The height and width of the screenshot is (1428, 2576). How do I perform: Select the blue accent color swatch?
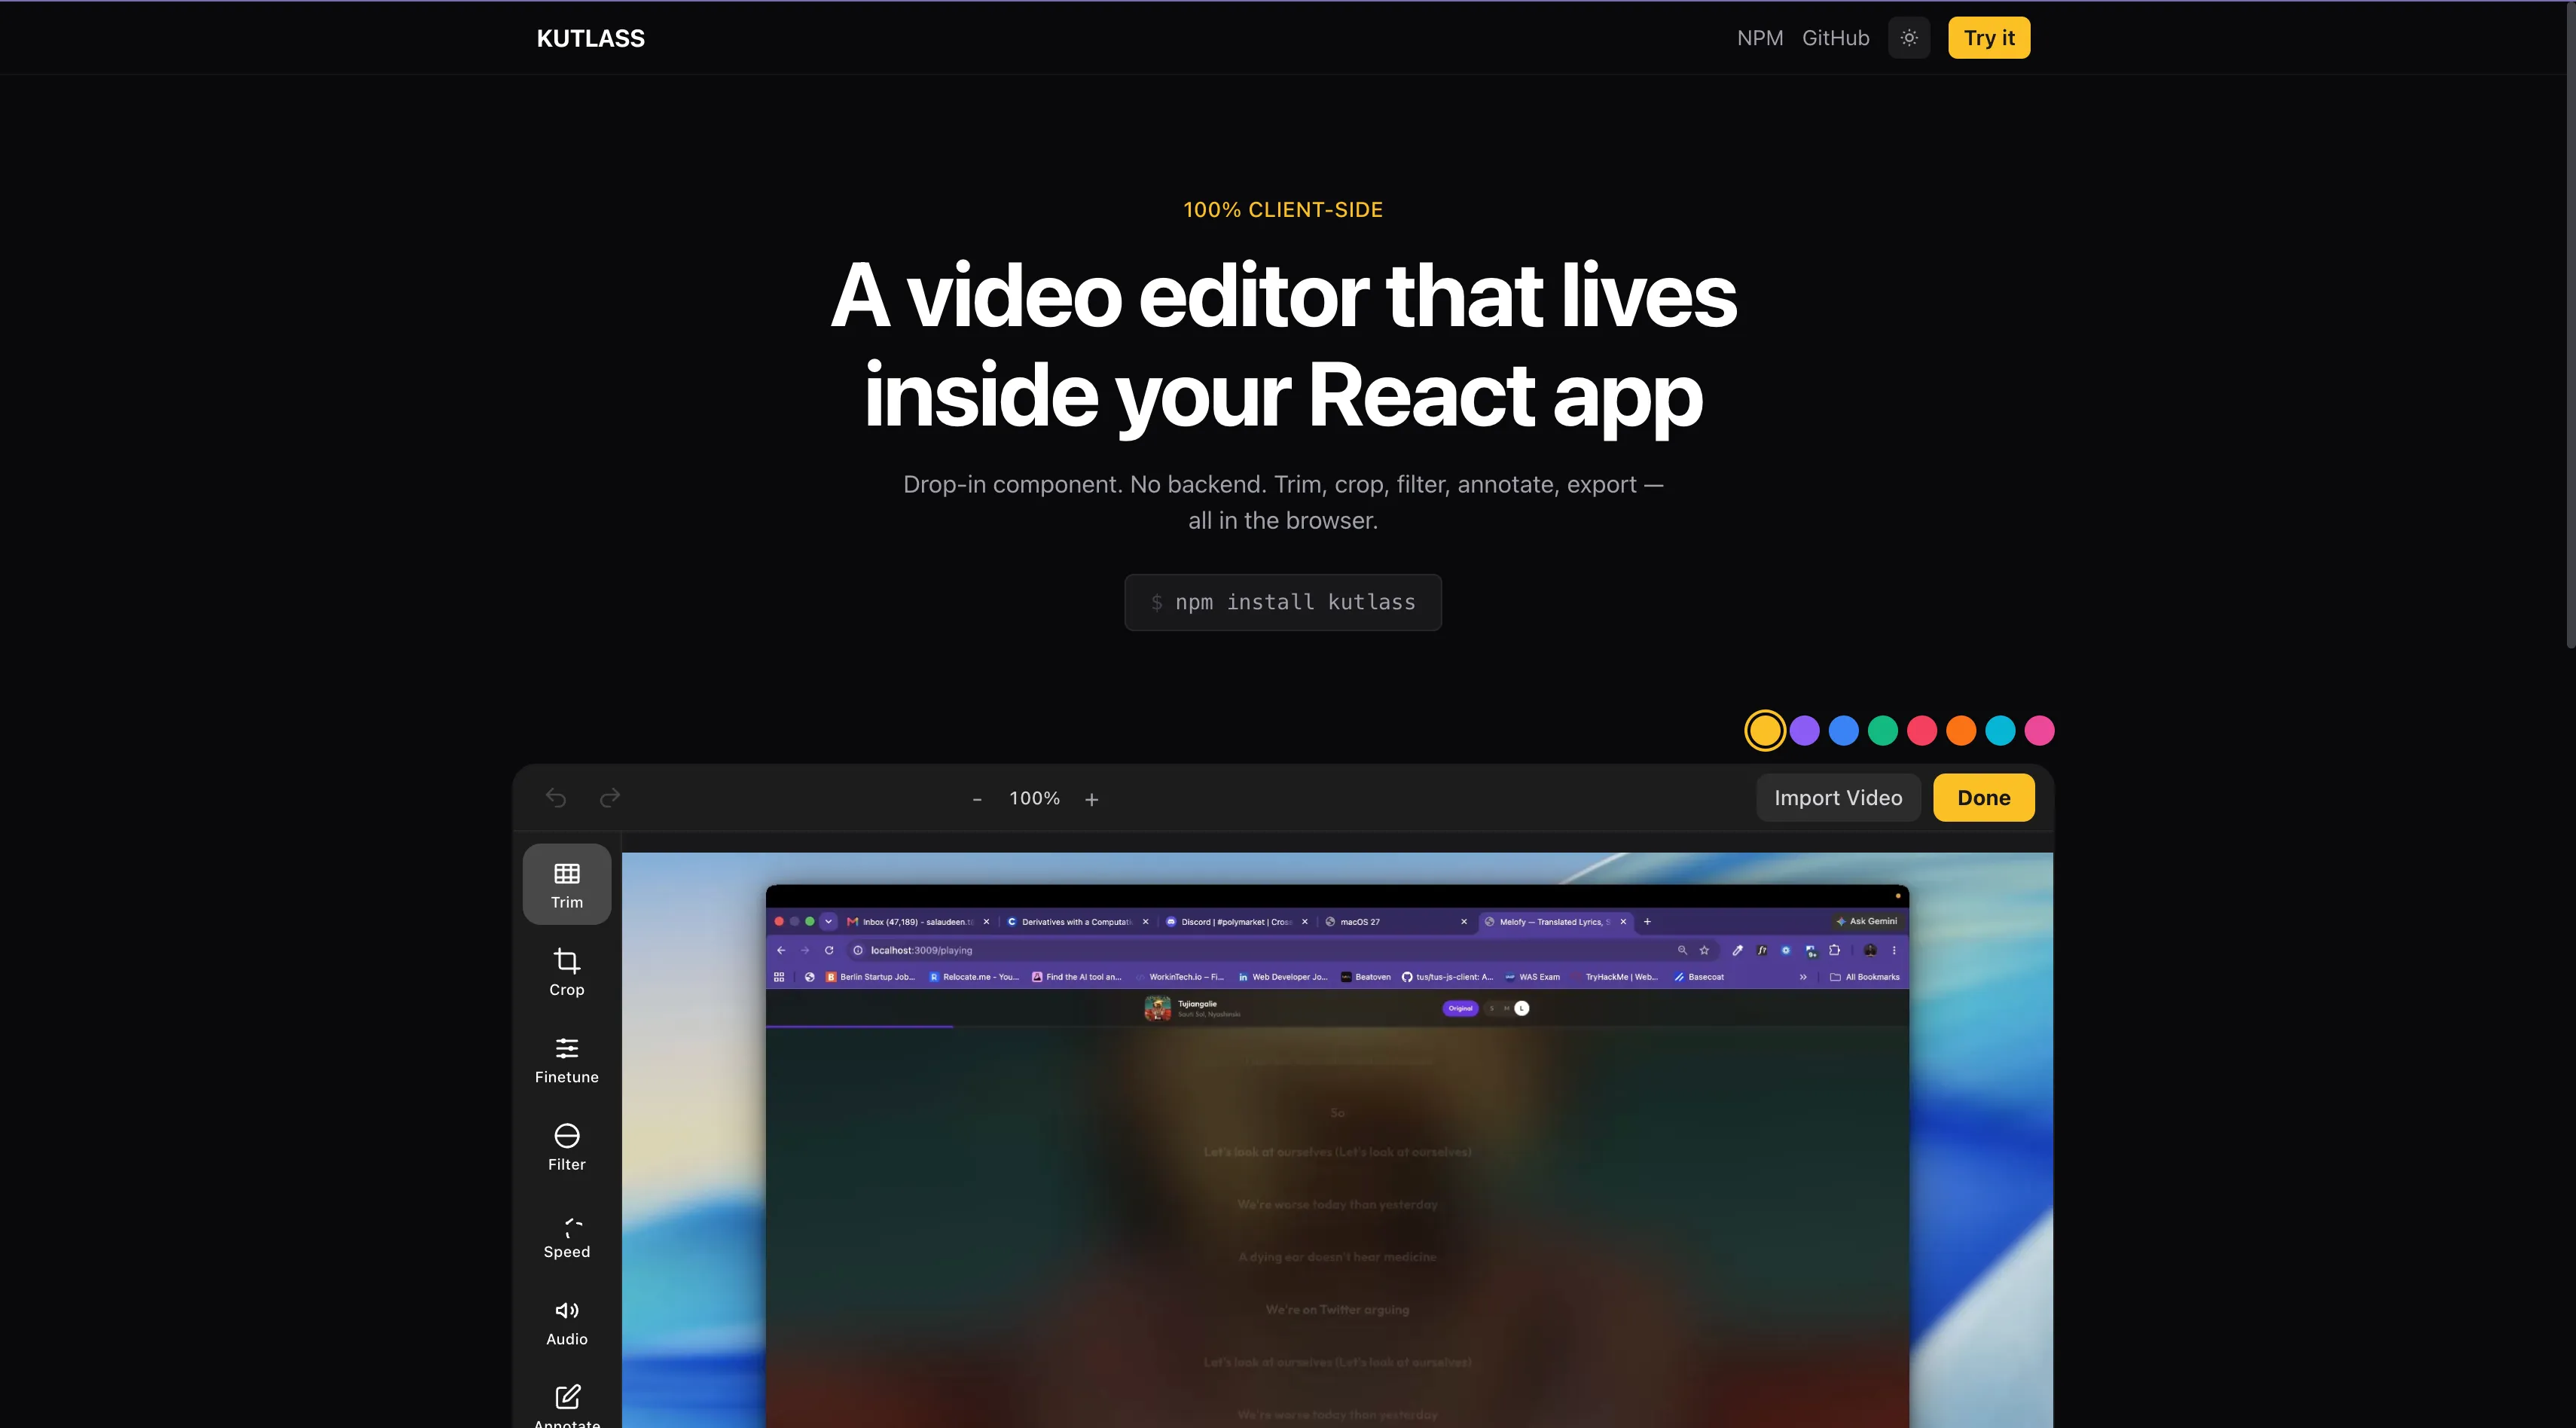[x=1844, y=731]
